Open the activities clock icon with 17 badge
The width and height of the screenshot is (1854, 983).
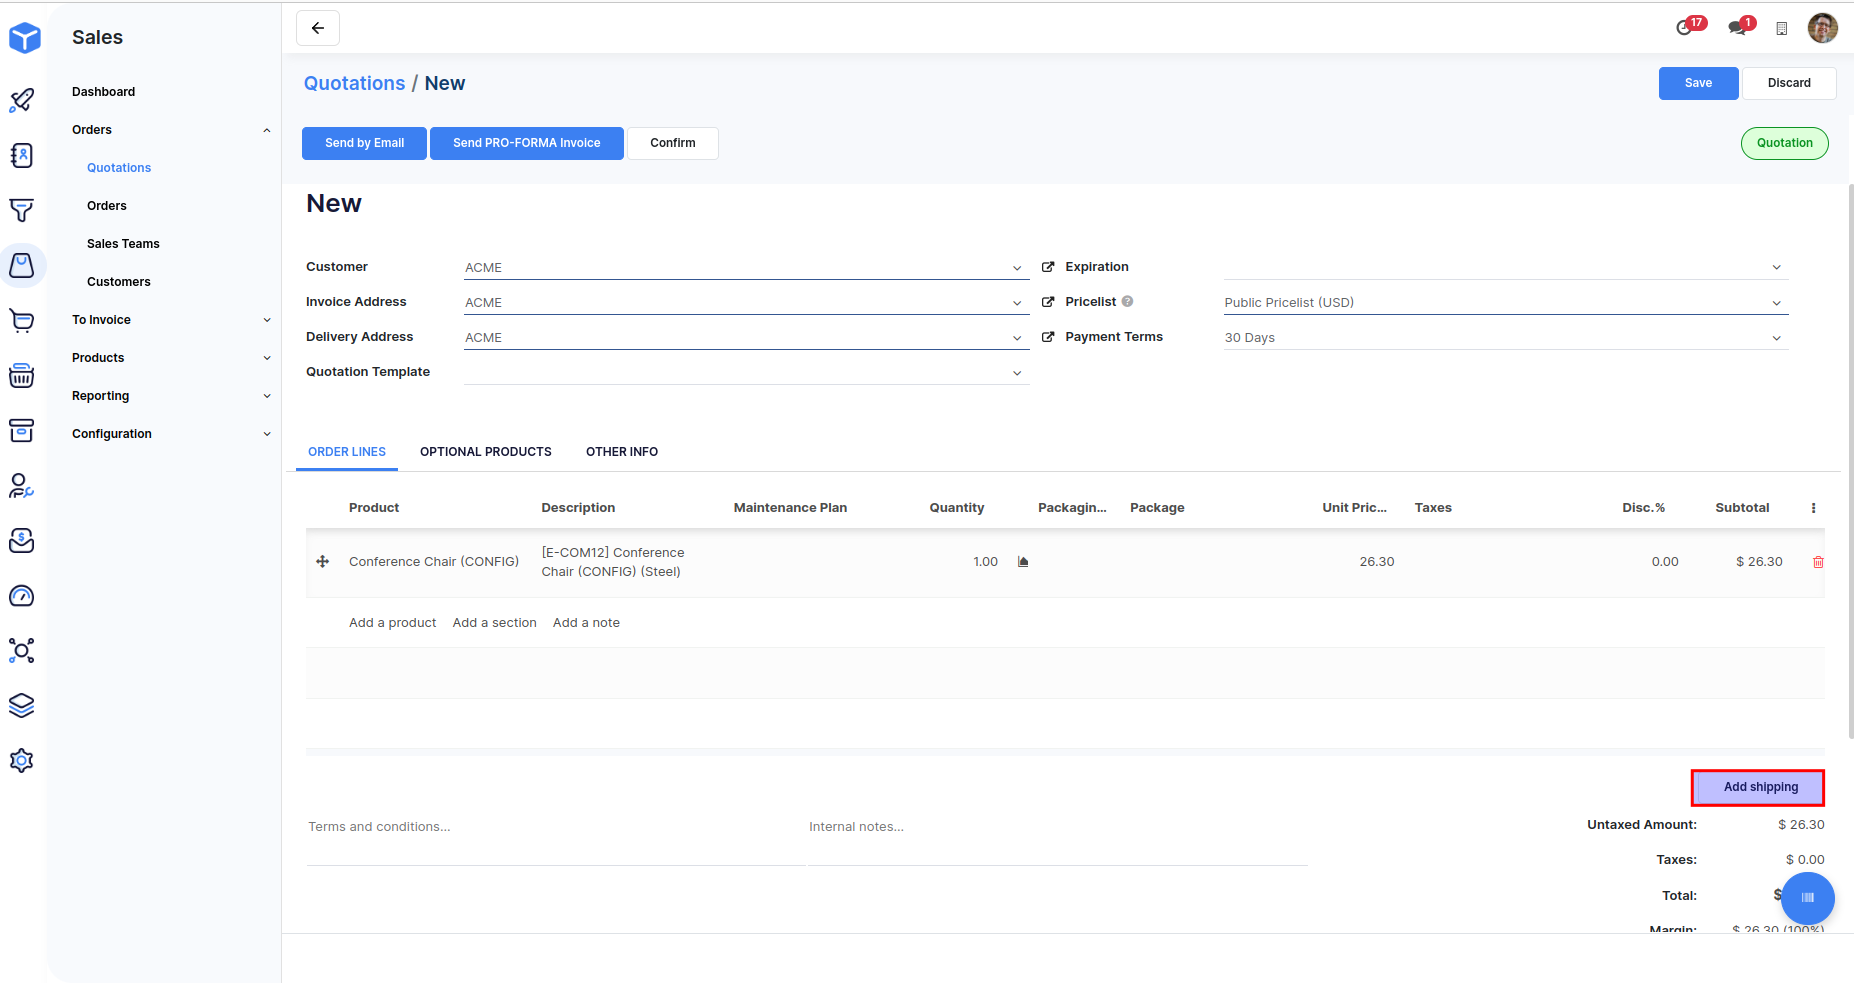tap(1685, 28)
